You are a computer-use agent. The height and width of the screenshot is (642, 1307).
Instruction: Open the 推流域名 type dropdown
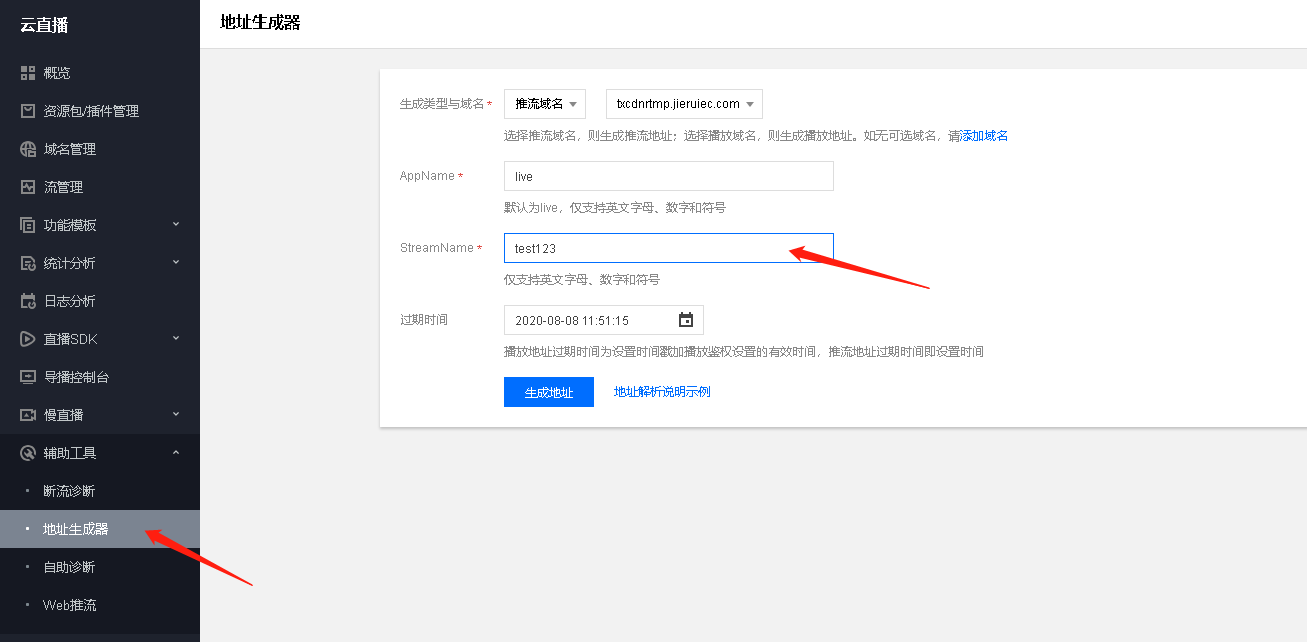pyautogui.click(x=545, y=104)
